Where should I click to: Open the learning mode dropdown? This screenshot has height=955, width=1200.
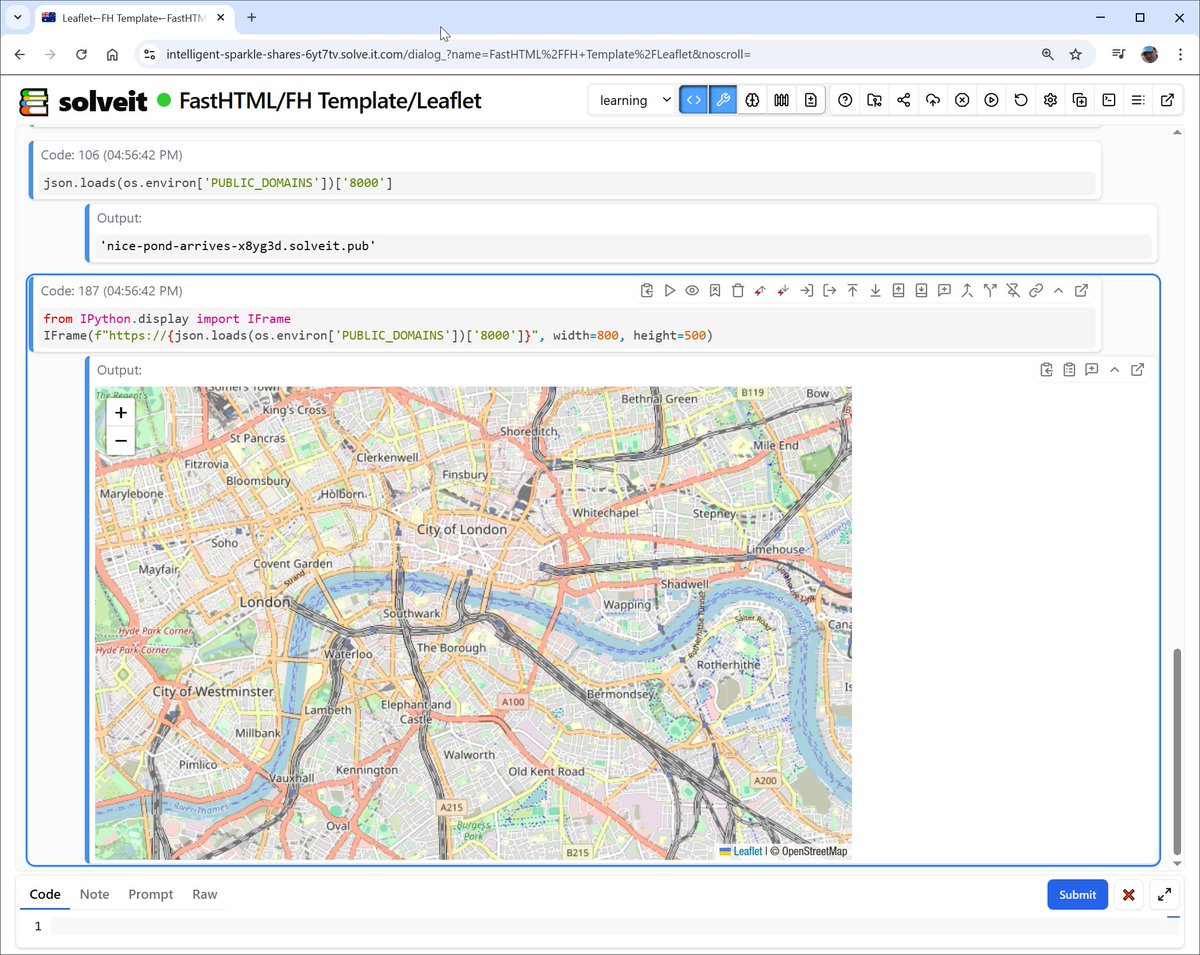(633, 100)
